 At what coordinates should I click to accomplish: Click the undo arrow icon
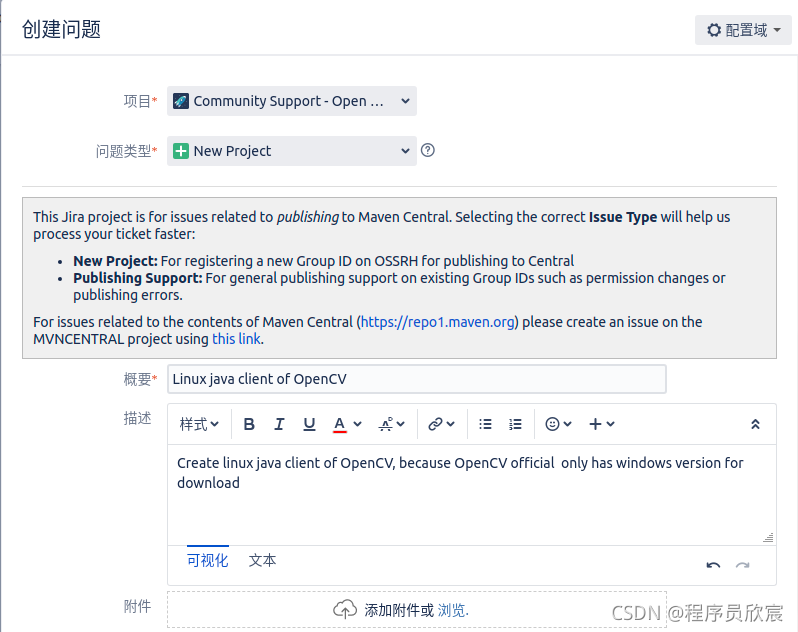point(713,565)
